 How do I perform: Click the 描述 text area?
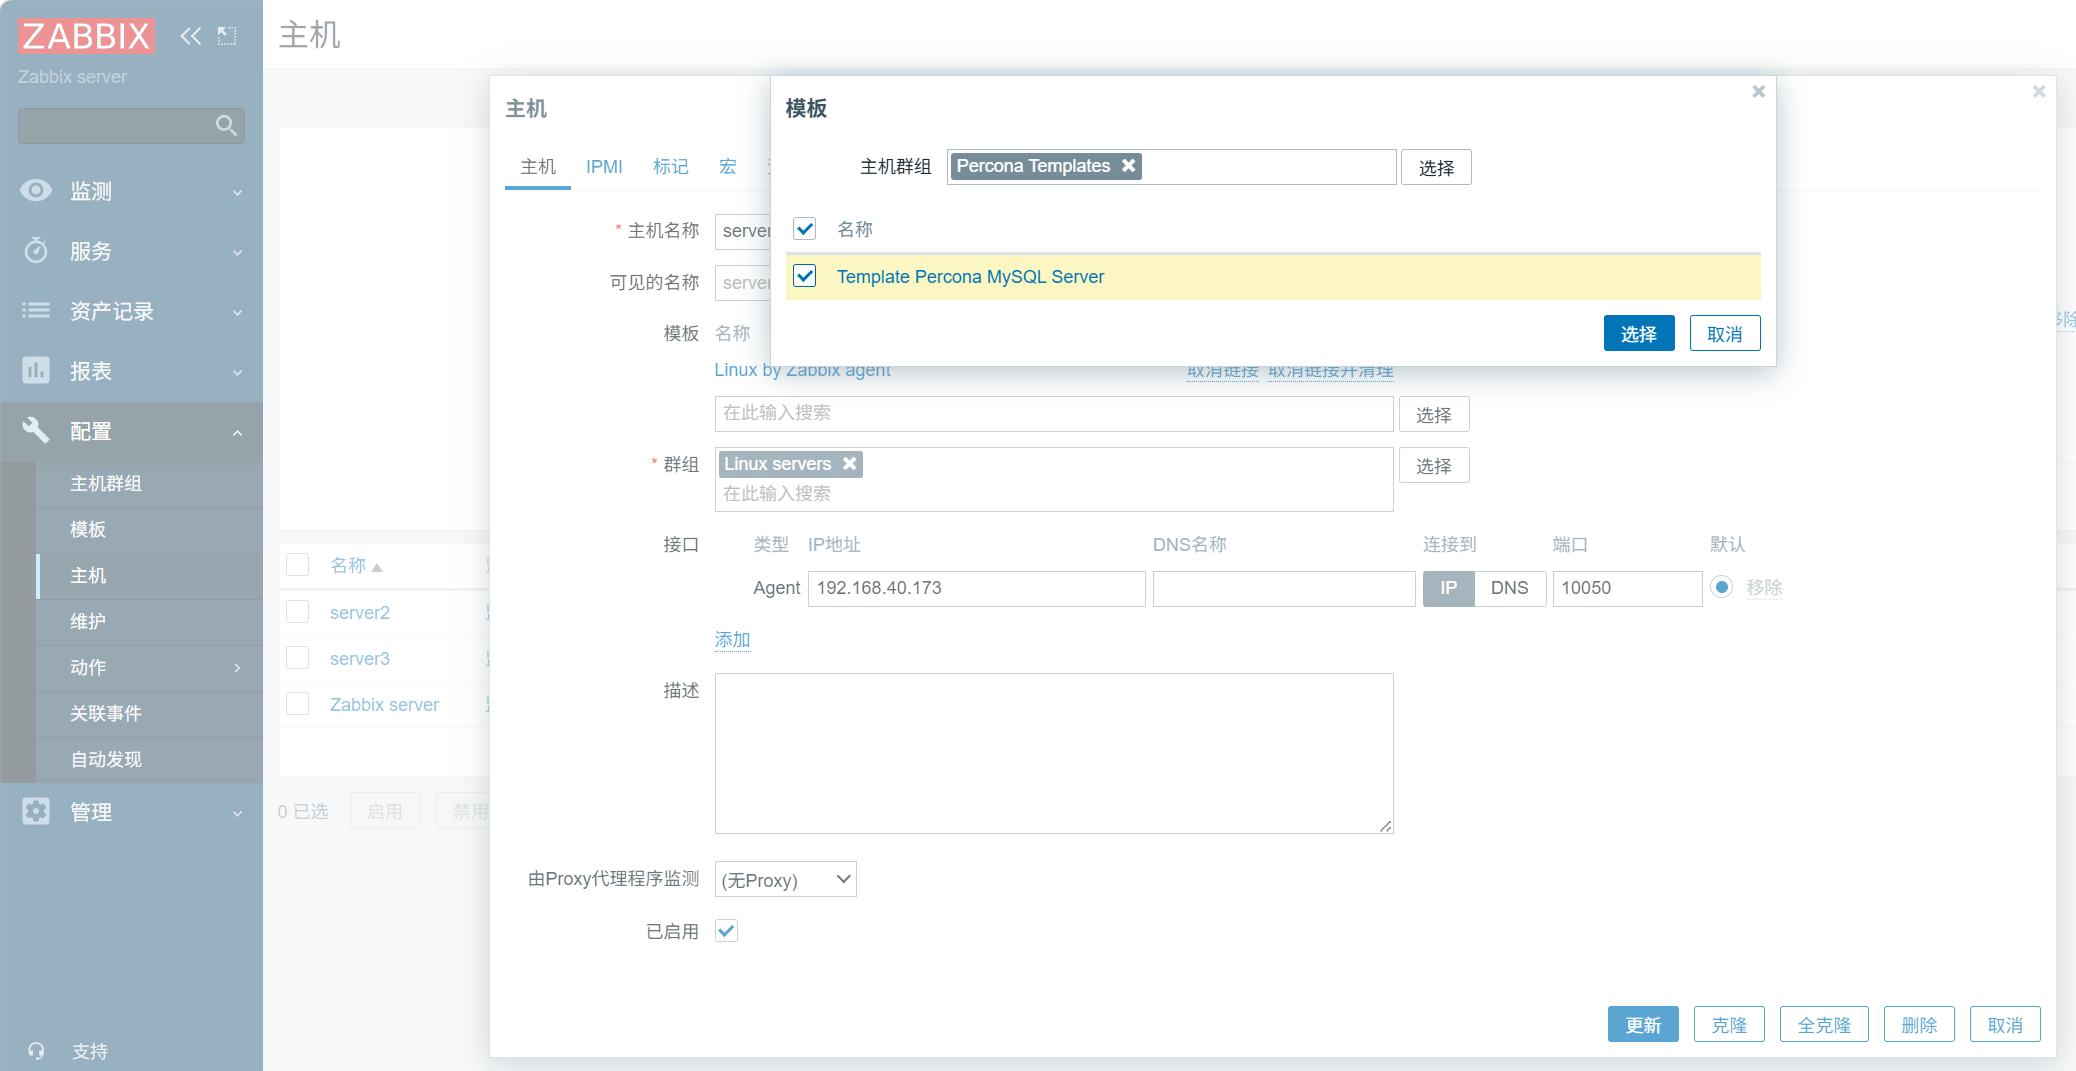pyautogui.click(x=1054, y=753)
